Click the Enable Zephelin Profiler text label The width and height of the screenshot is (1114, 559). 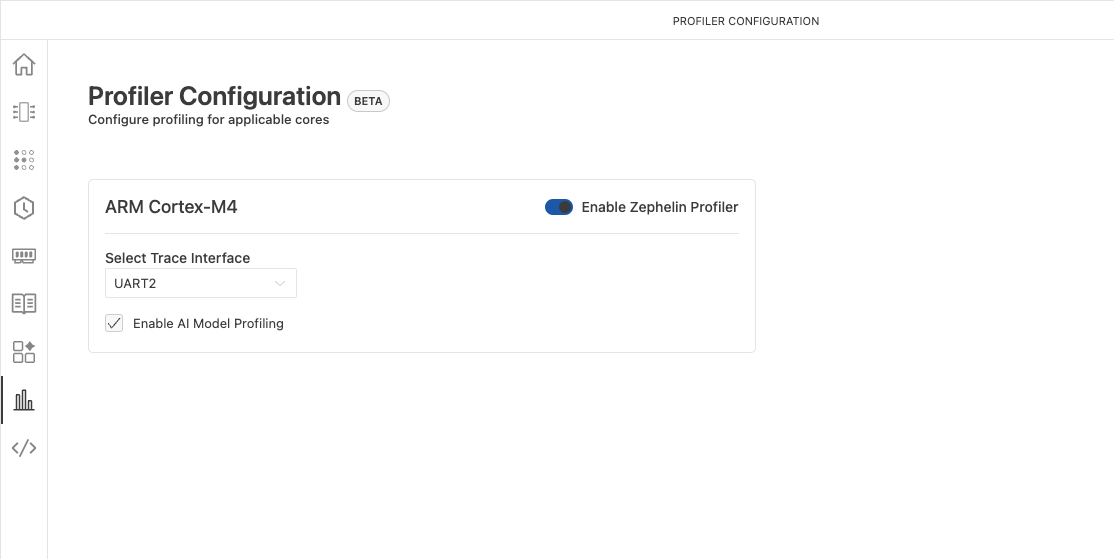(x=660, y=207)
